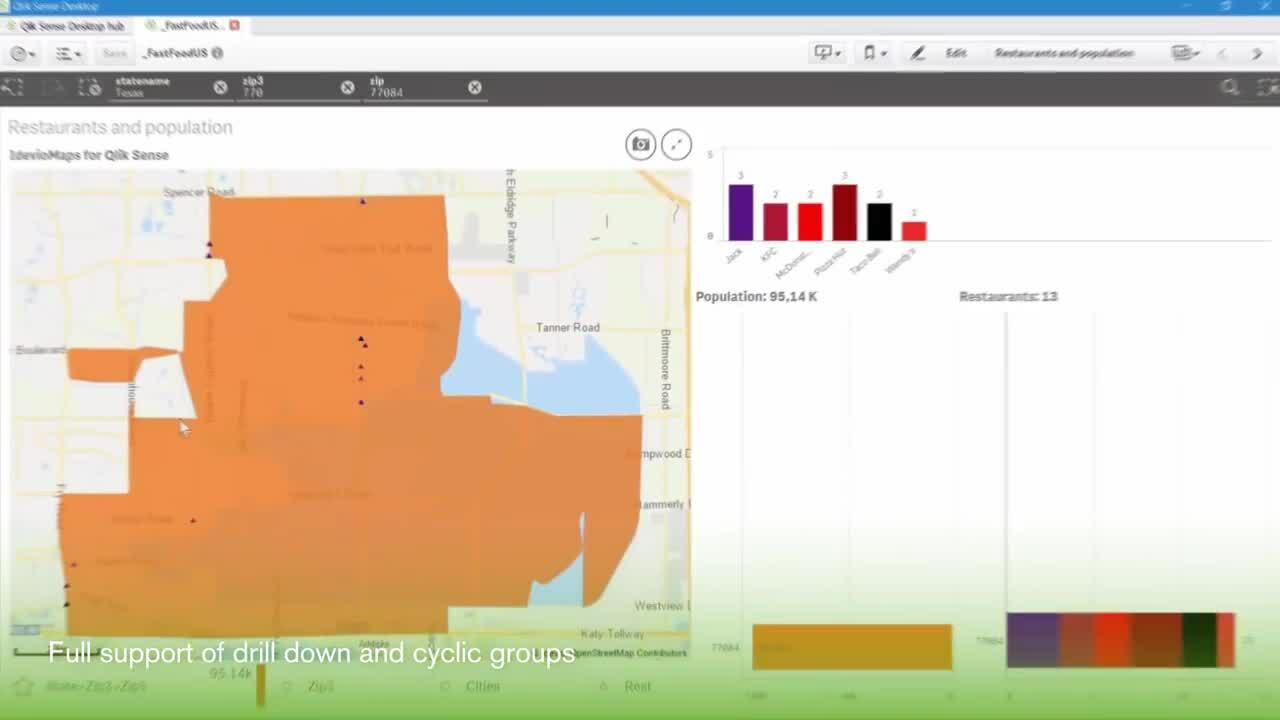Open the Restaurants and population sheet selector

(1064, 53)
